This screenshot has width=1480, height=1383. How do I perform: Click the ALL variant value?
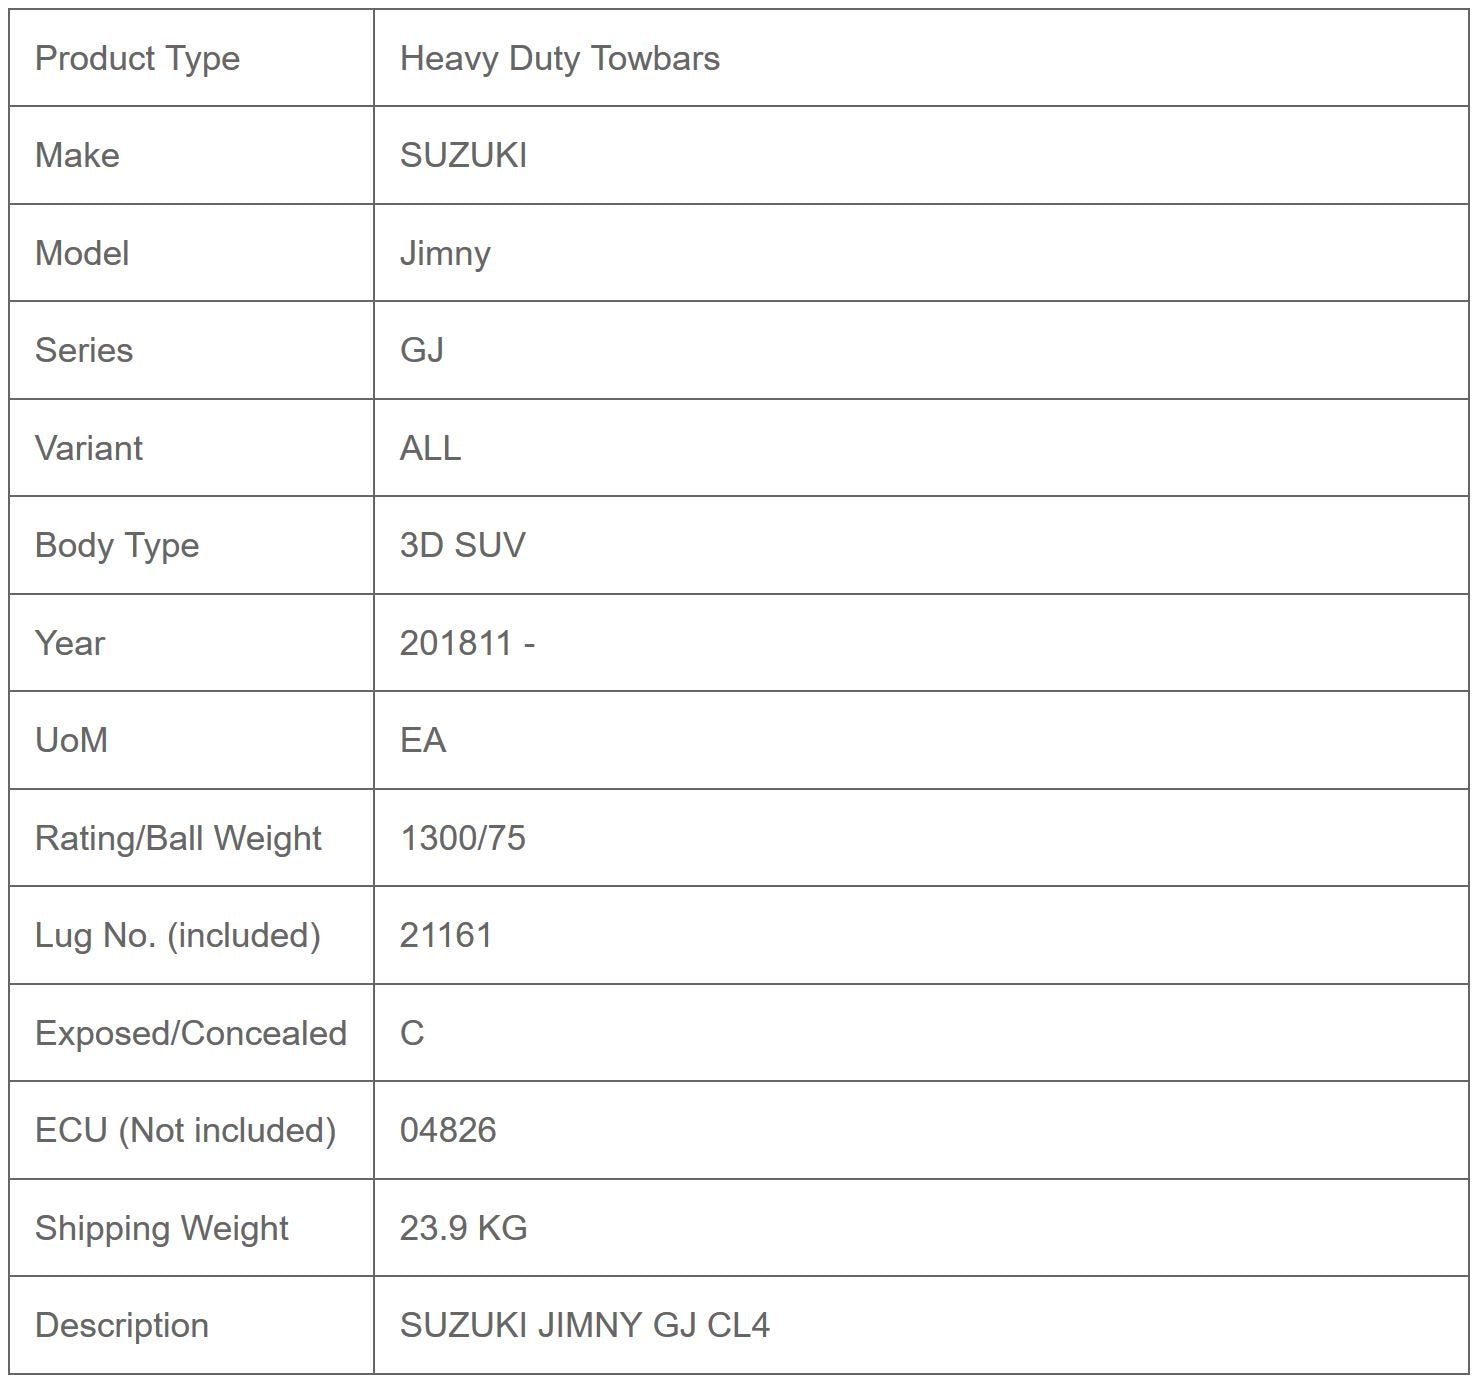430,448
